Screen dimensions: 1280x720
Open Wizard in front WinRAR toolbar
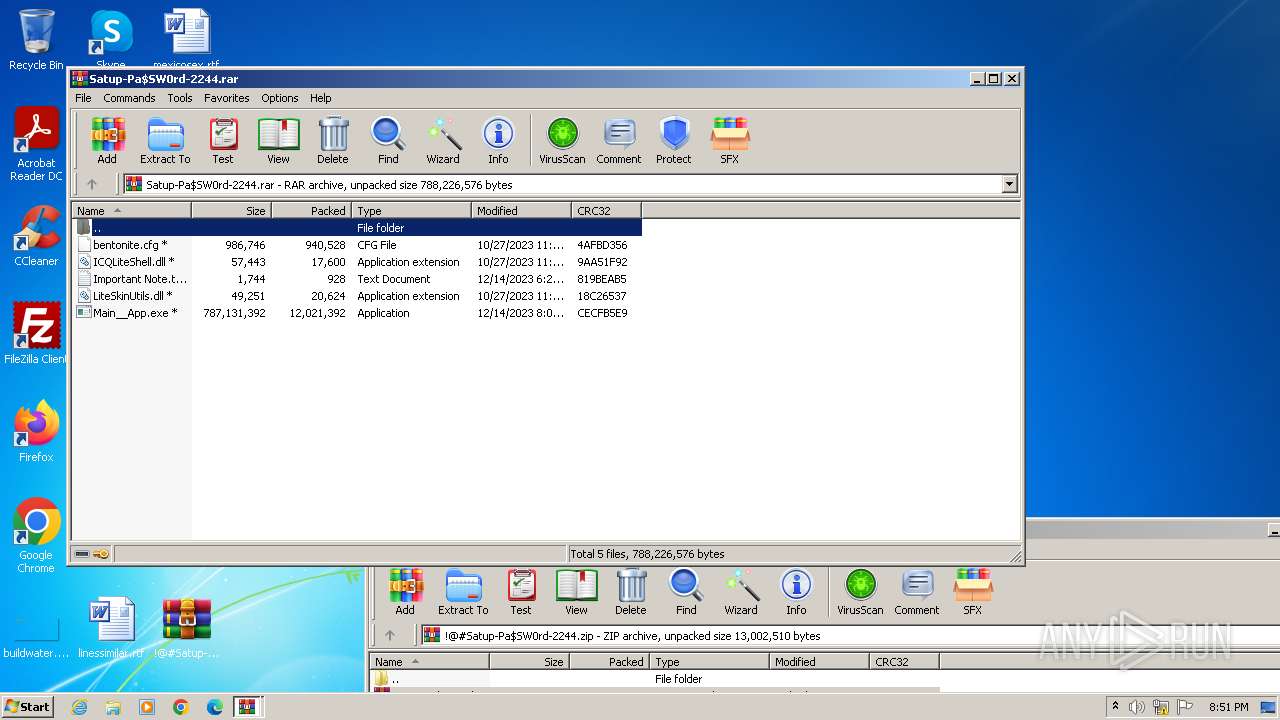click(x=443, y=141)
